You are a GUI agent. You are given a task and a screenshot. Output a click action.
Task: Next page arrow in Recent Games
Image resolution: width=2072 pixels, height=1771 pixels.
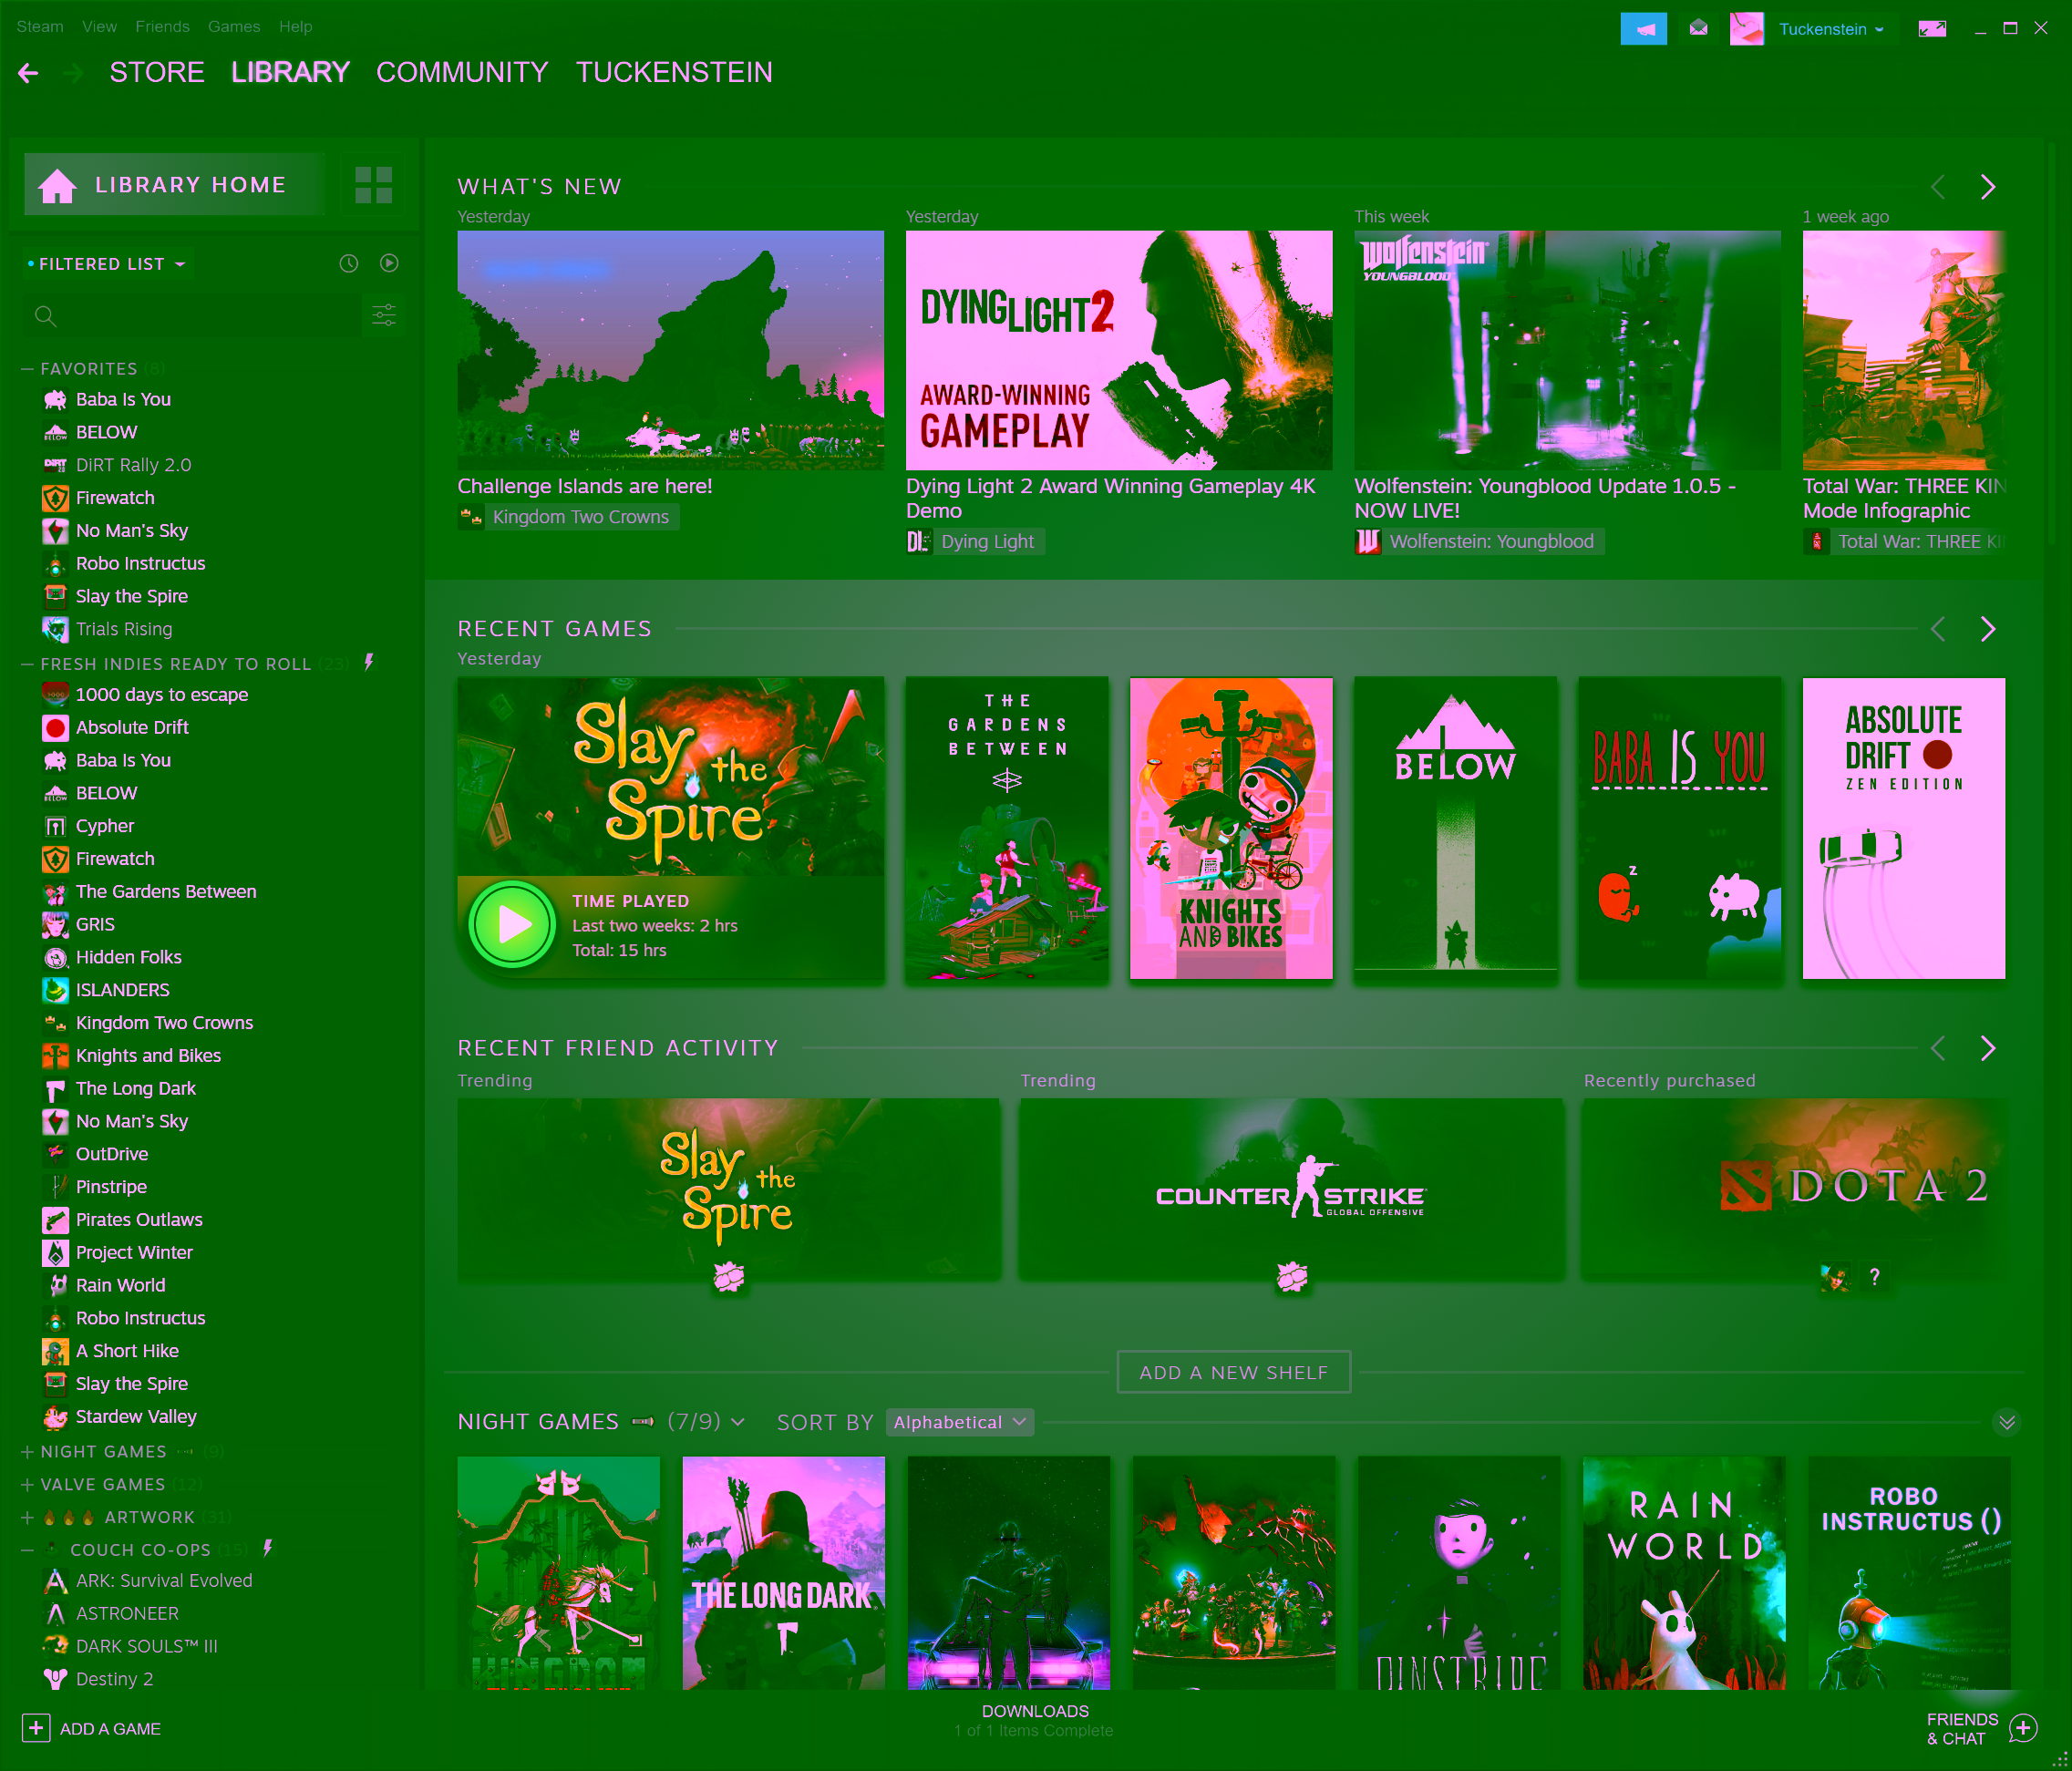point(1988,629)
